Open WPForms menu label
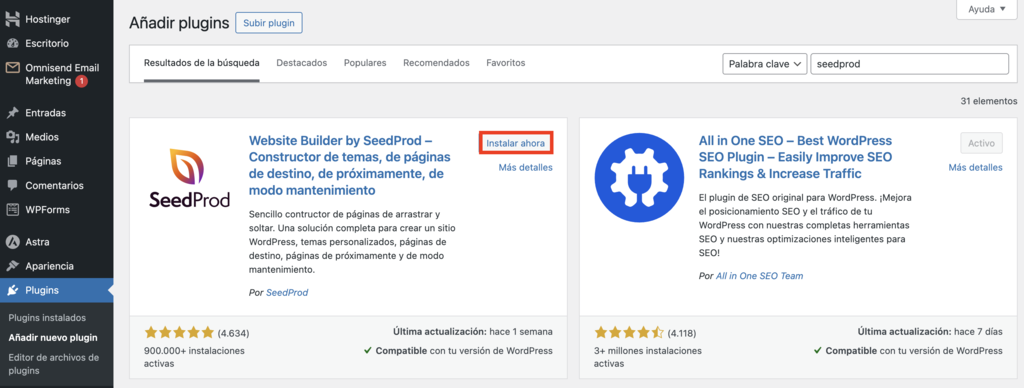The image size is (1024, 388). coord(48,210)
